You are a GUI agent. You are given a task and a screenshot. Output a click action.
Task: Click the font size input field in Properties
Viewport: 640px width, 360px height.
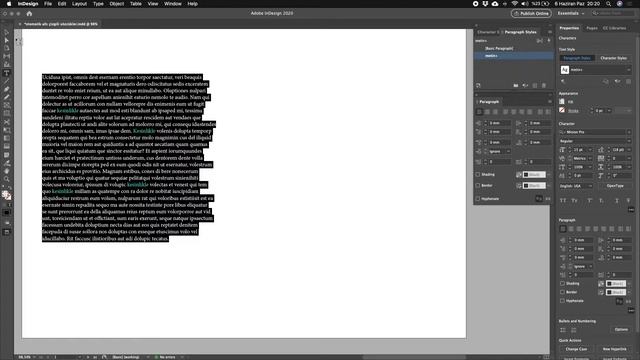tap(580, 150)
